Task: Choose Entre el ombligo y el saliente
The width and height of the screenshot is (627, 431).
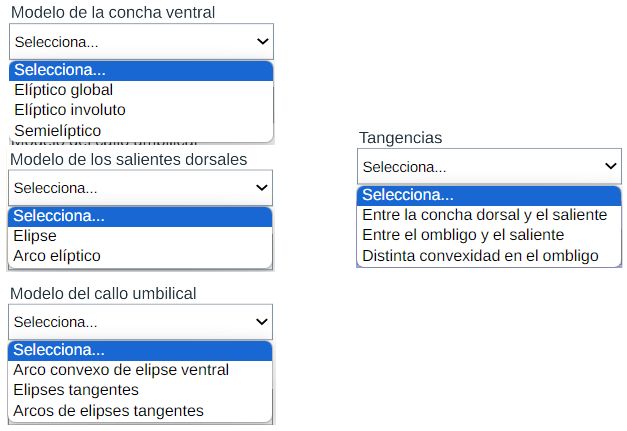Action: (x=463, y=235)
